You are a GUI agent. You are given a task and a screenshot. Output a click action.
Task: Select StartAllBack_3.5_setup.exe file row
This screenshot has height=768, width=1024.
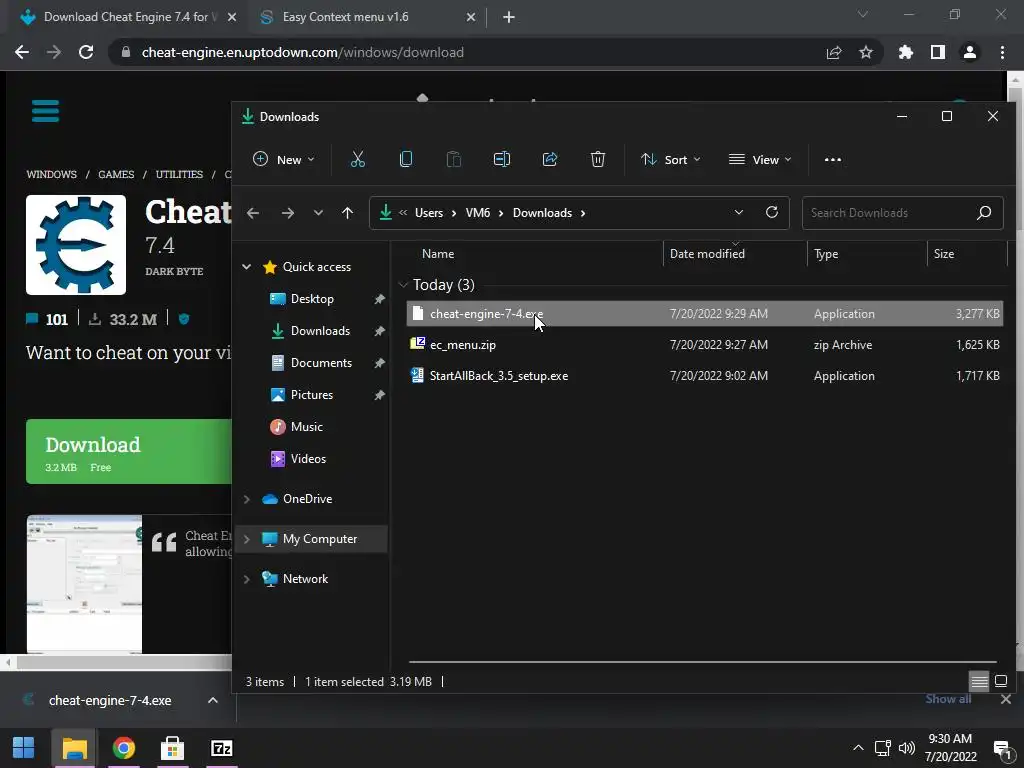pos(704,376)
